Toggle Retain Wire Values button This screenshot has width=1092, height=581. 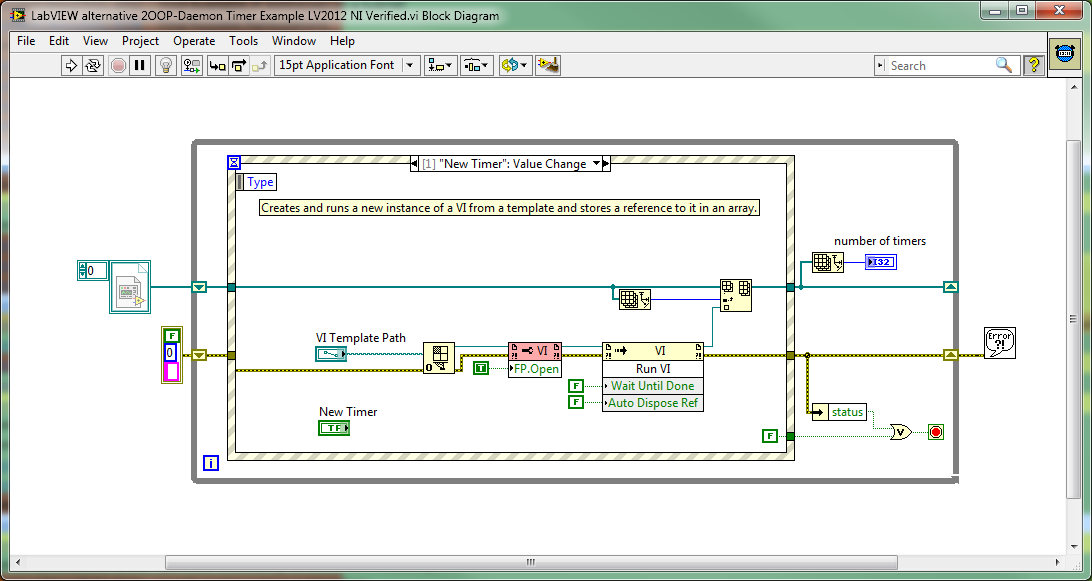(191, 65)
